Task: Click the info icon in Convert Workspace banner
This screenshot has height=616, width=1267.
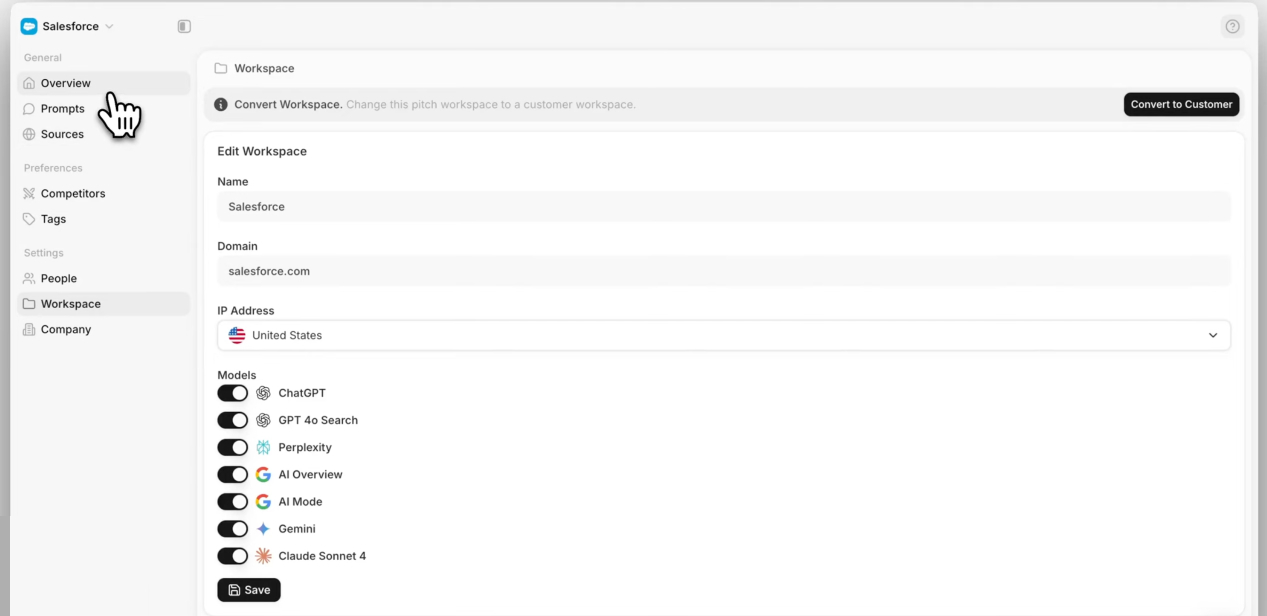Action: [221, 104]
